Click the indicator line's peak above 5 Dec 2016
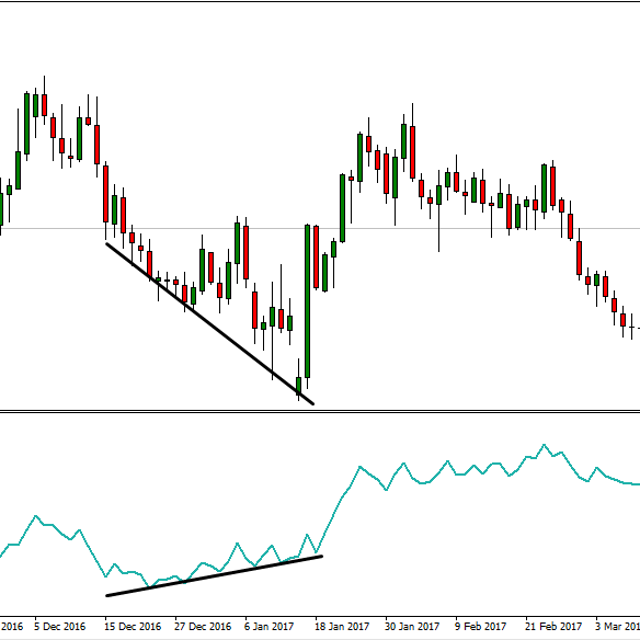Image resolution: width=640 pixels, height=640 pixels. [37, 517]
